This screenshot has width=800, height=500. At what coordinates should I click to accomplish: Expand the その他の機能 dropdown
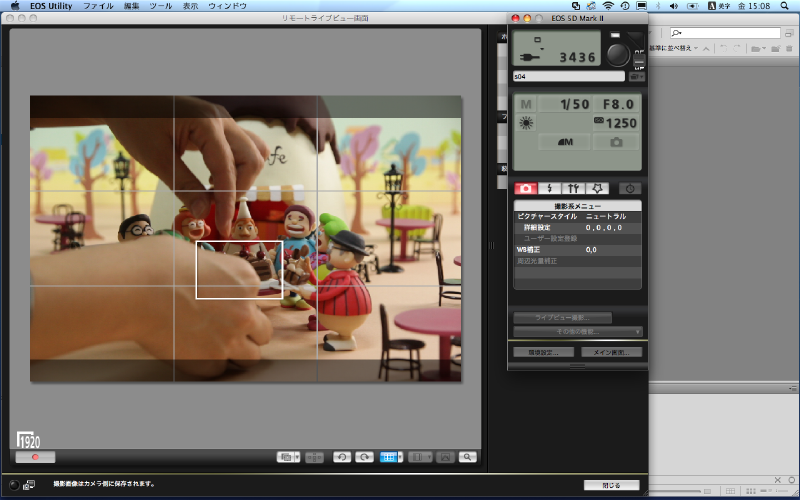point(577,331)
